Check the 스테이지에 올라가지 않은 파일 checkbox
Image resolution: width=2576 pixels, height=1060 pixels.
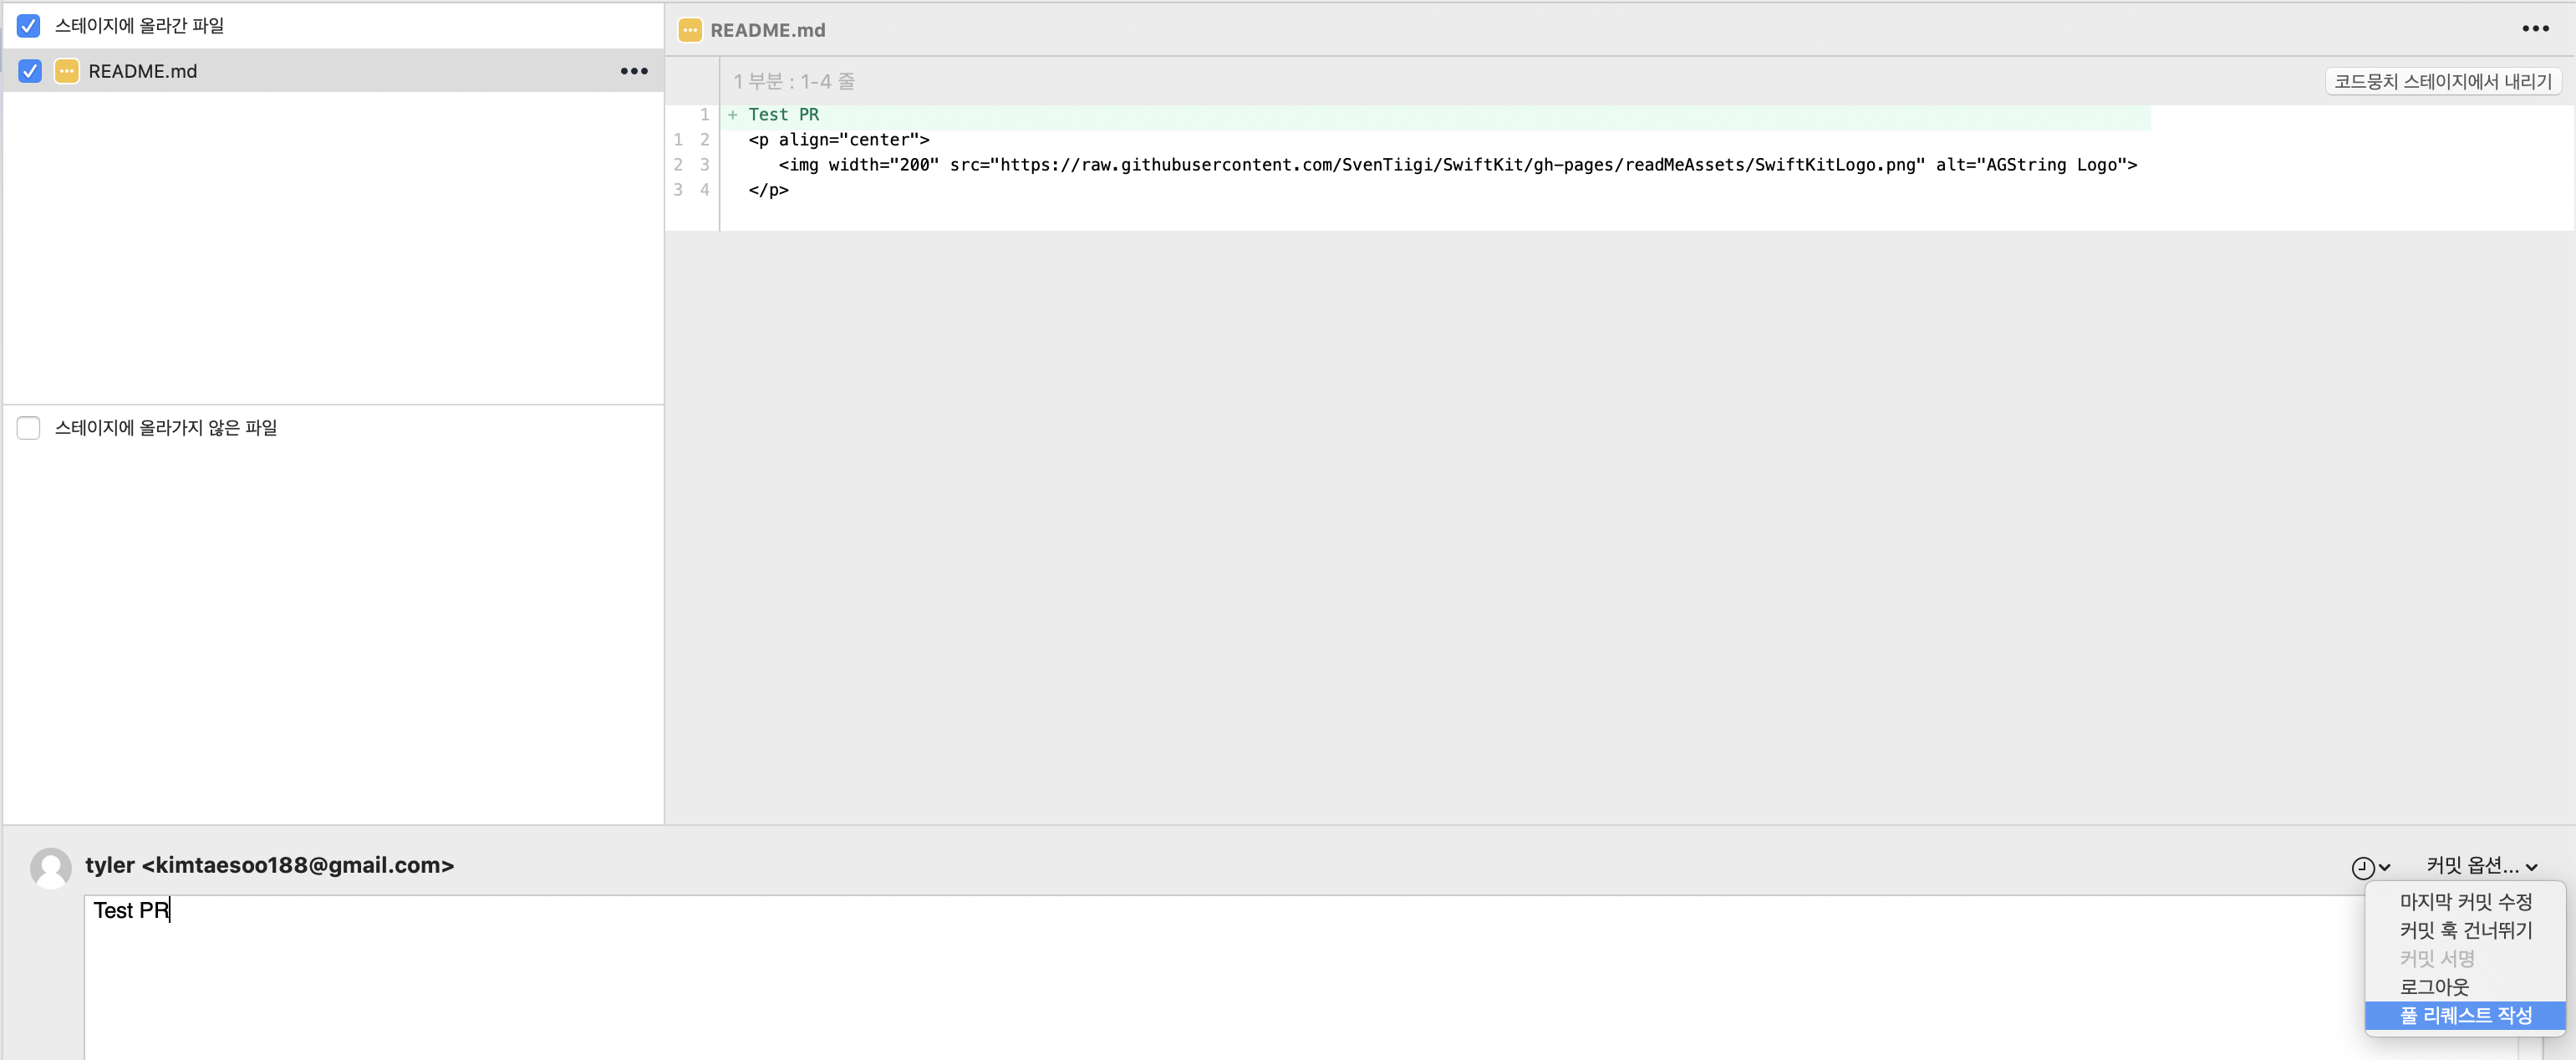tap(29, 428)
